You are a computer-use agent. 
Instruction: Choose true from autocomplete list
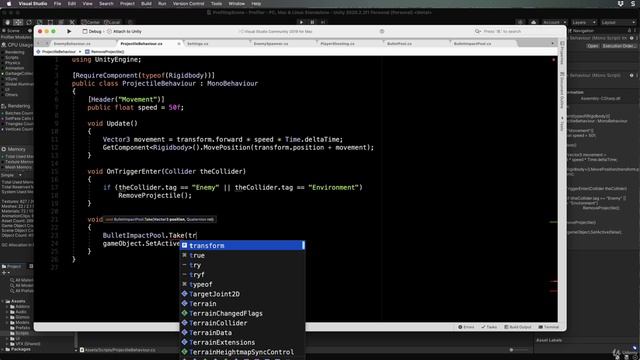click(x=242, y=256)
